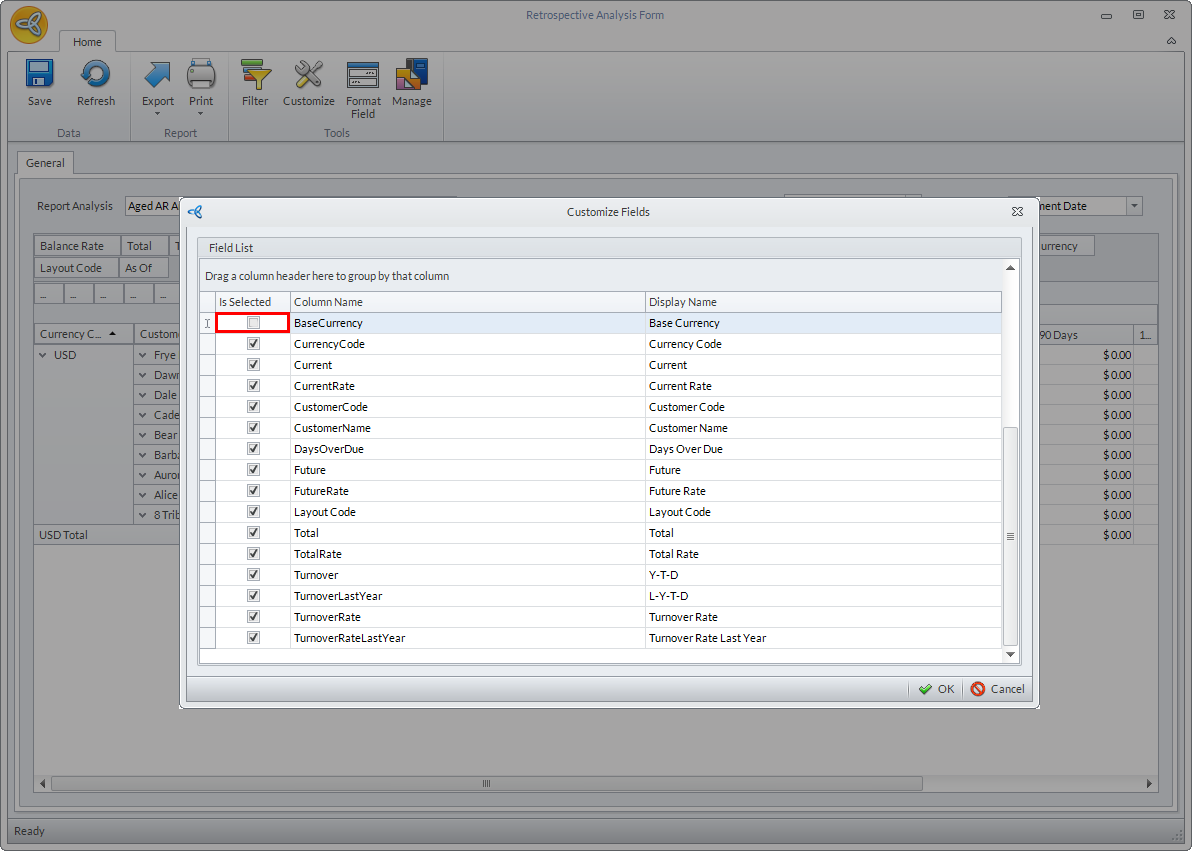Select the General tab
1192x851 pixels.
coord(45,163)
